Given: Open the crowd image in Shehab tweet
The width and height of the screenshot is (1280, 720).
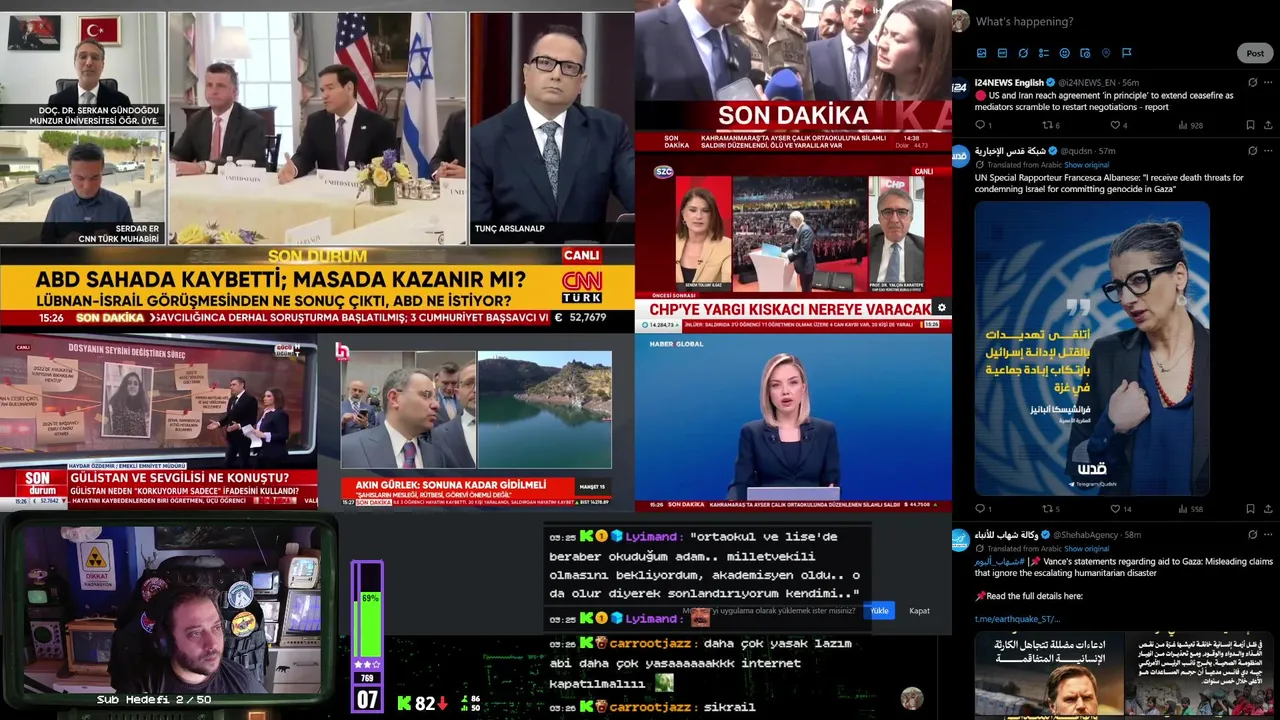Looking at the screenshot, I should tap(1199, 675).
